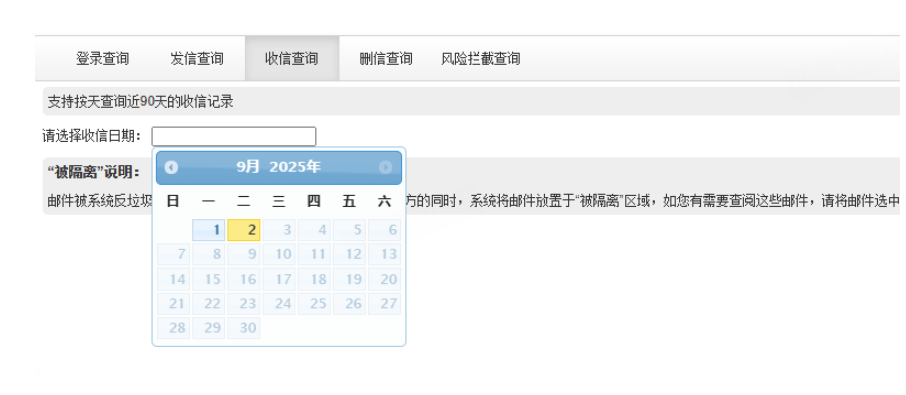Click disabled date 22 in calendar

(x=209, y=303)
